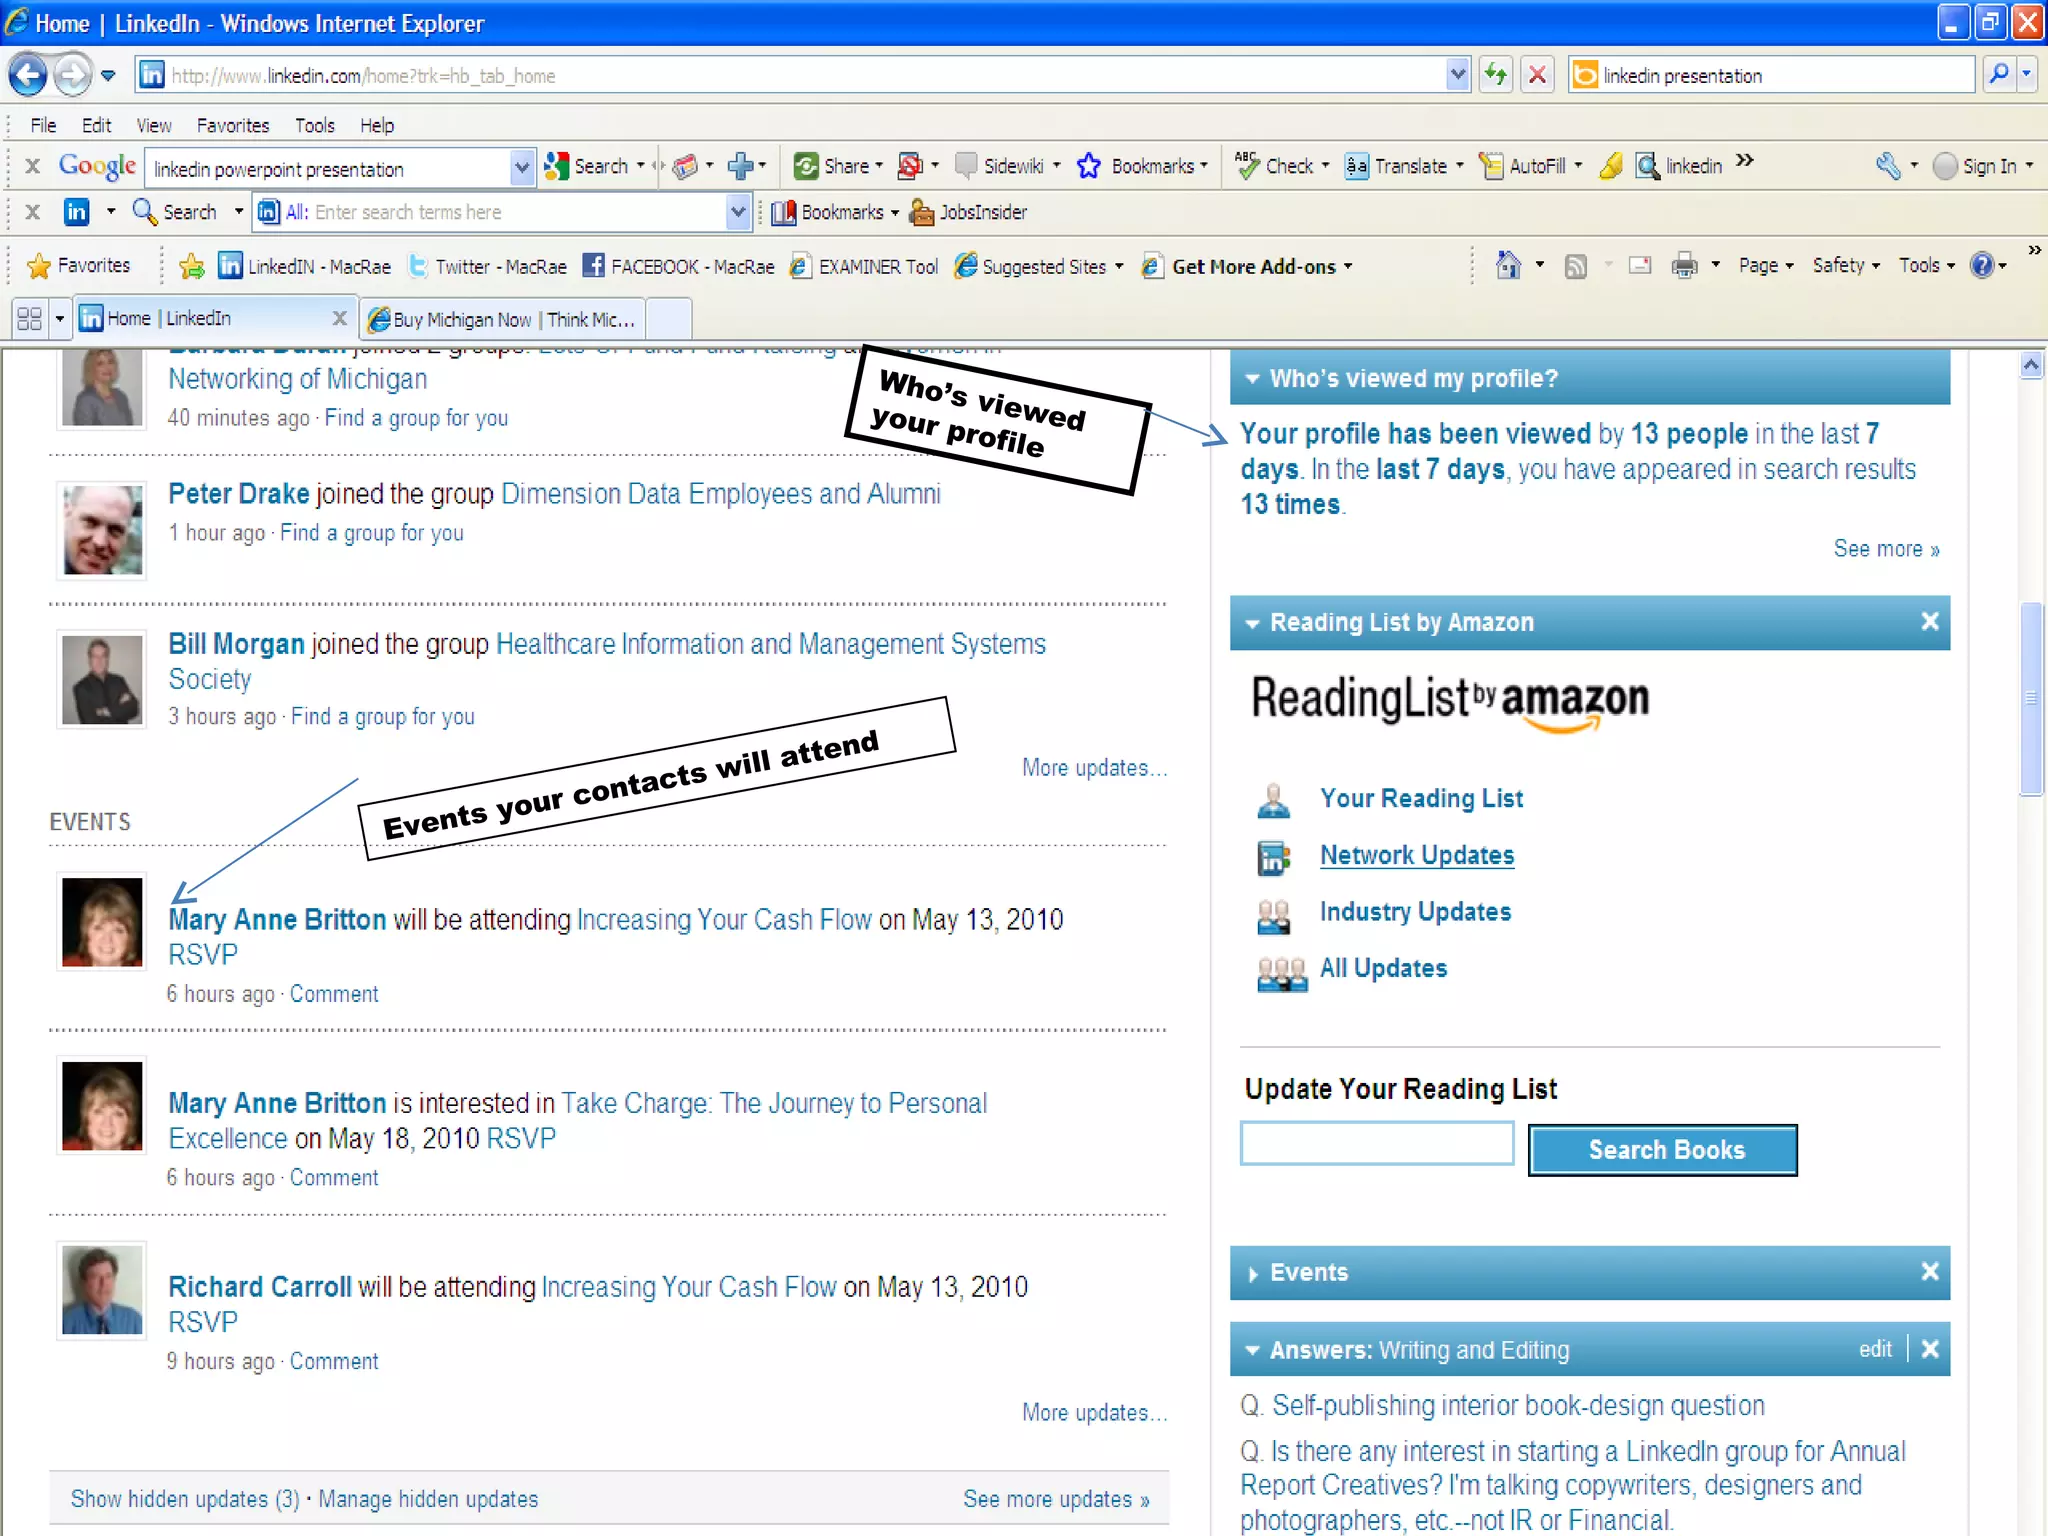Collapse the Who's viewed my profile panel
2048x1536 pixels.
(1251, 379)
